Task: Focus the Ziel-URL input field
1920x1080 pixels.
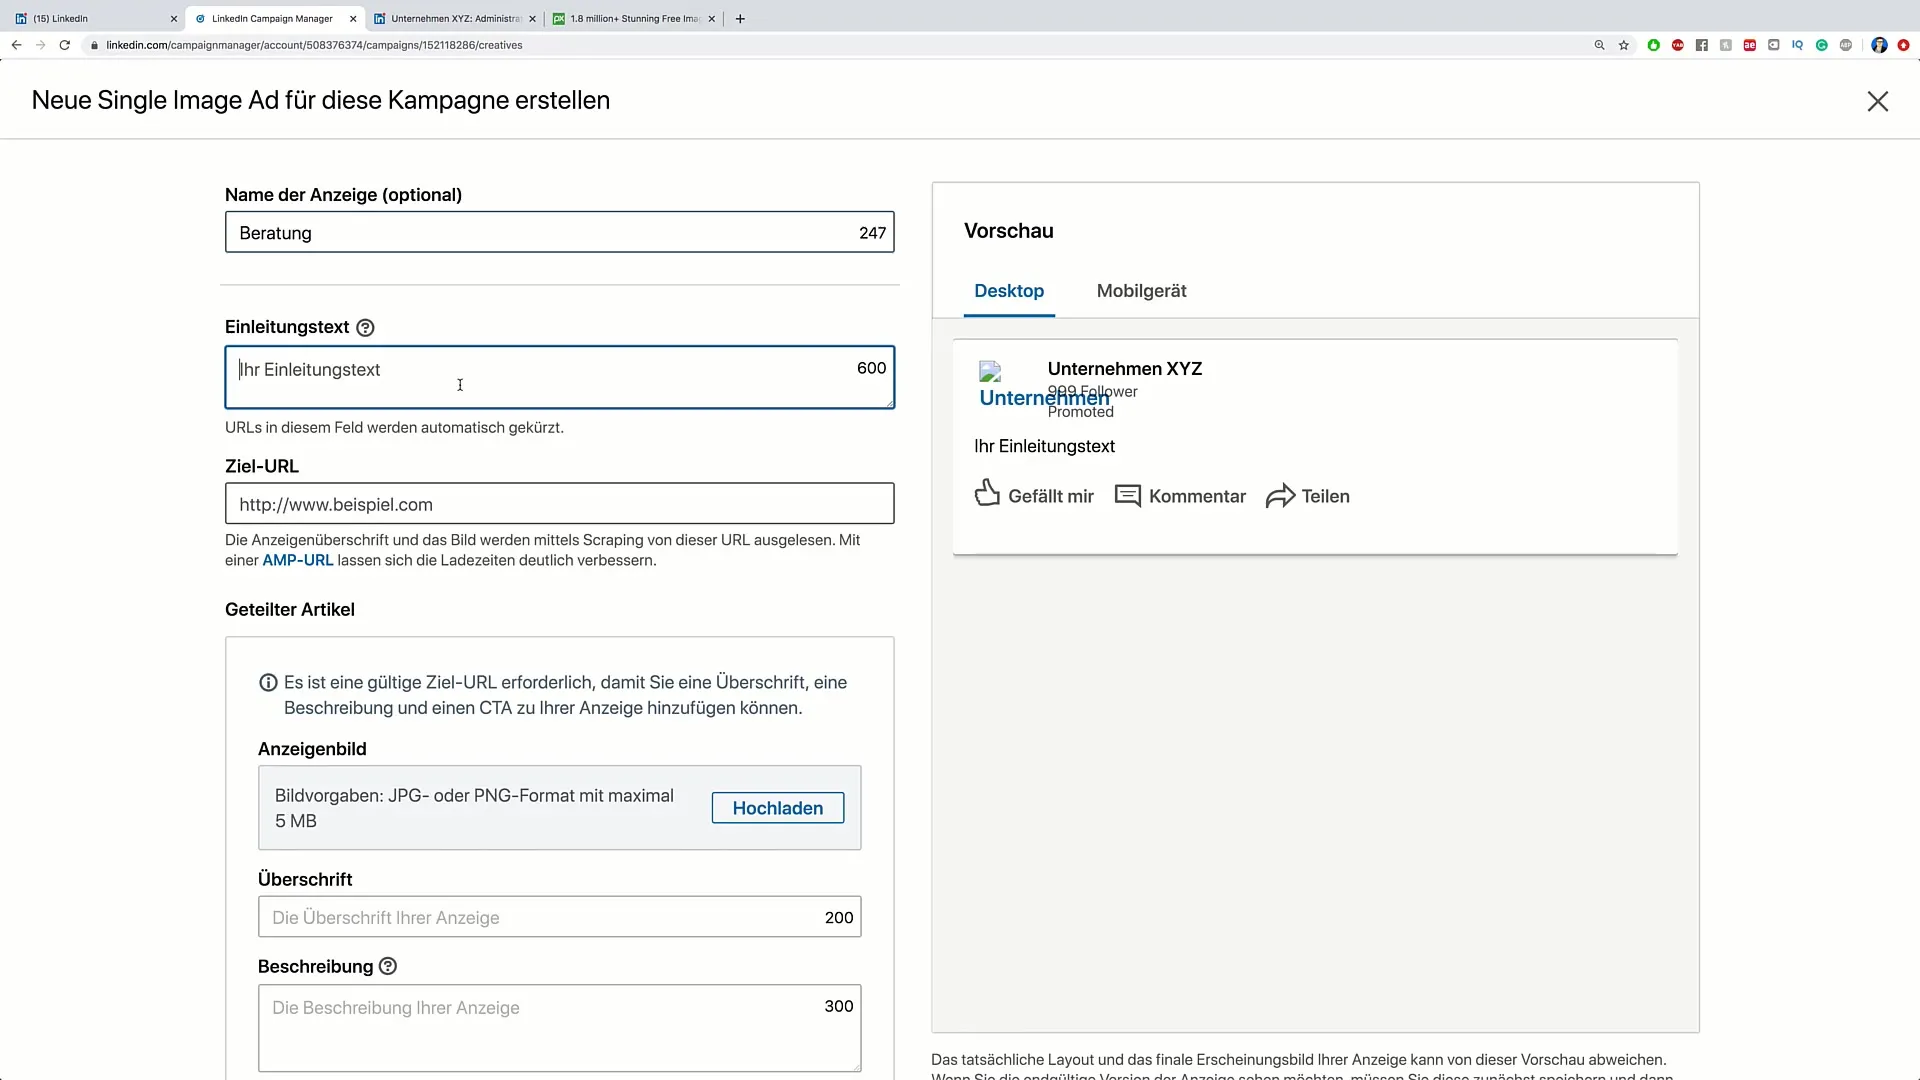Action: [x=560, y=504]
